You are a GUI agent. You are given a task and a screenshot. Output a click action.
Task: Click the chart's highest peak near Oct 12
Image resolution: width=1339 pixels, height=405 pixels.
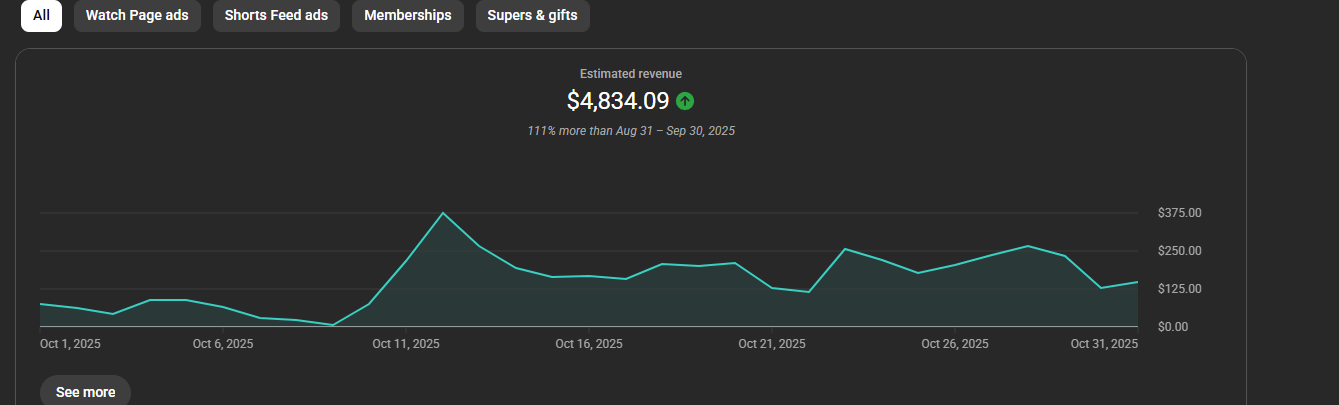click(x=443, y=213)
